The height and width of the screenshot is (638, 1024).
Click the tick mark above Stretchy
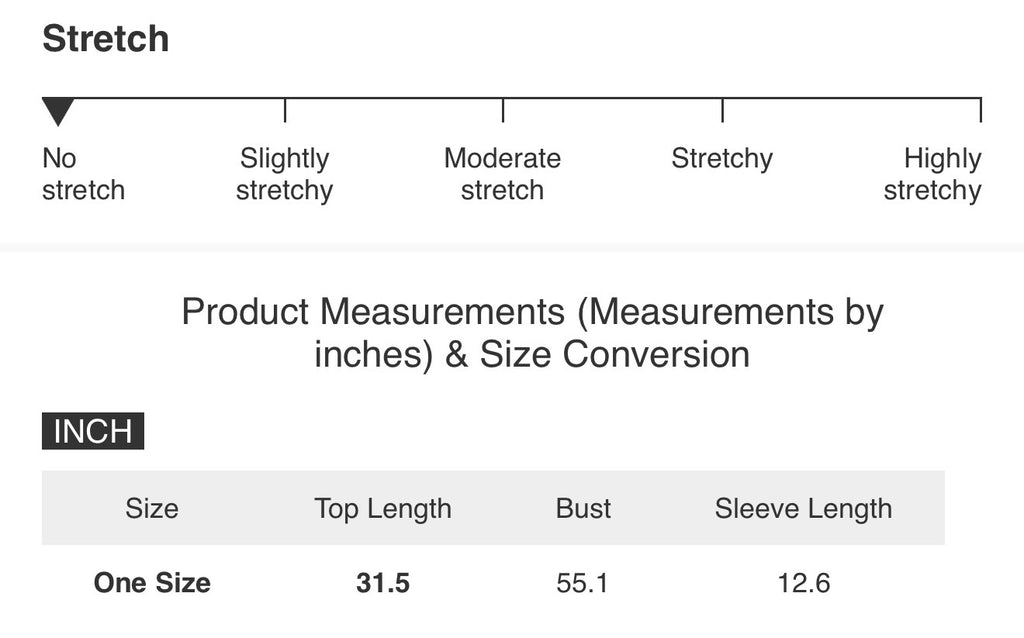click(x=722, y=110)
